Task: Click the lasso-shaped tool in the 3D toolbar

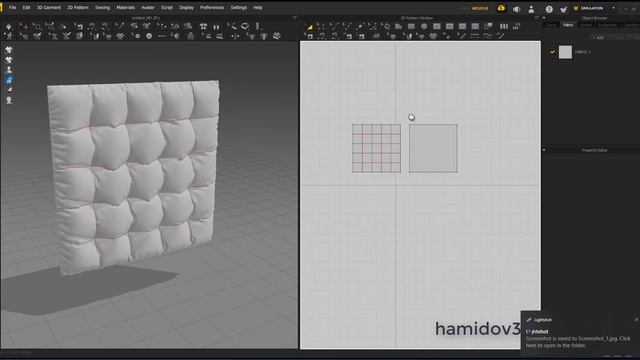Action: click(x=245, y=26)
